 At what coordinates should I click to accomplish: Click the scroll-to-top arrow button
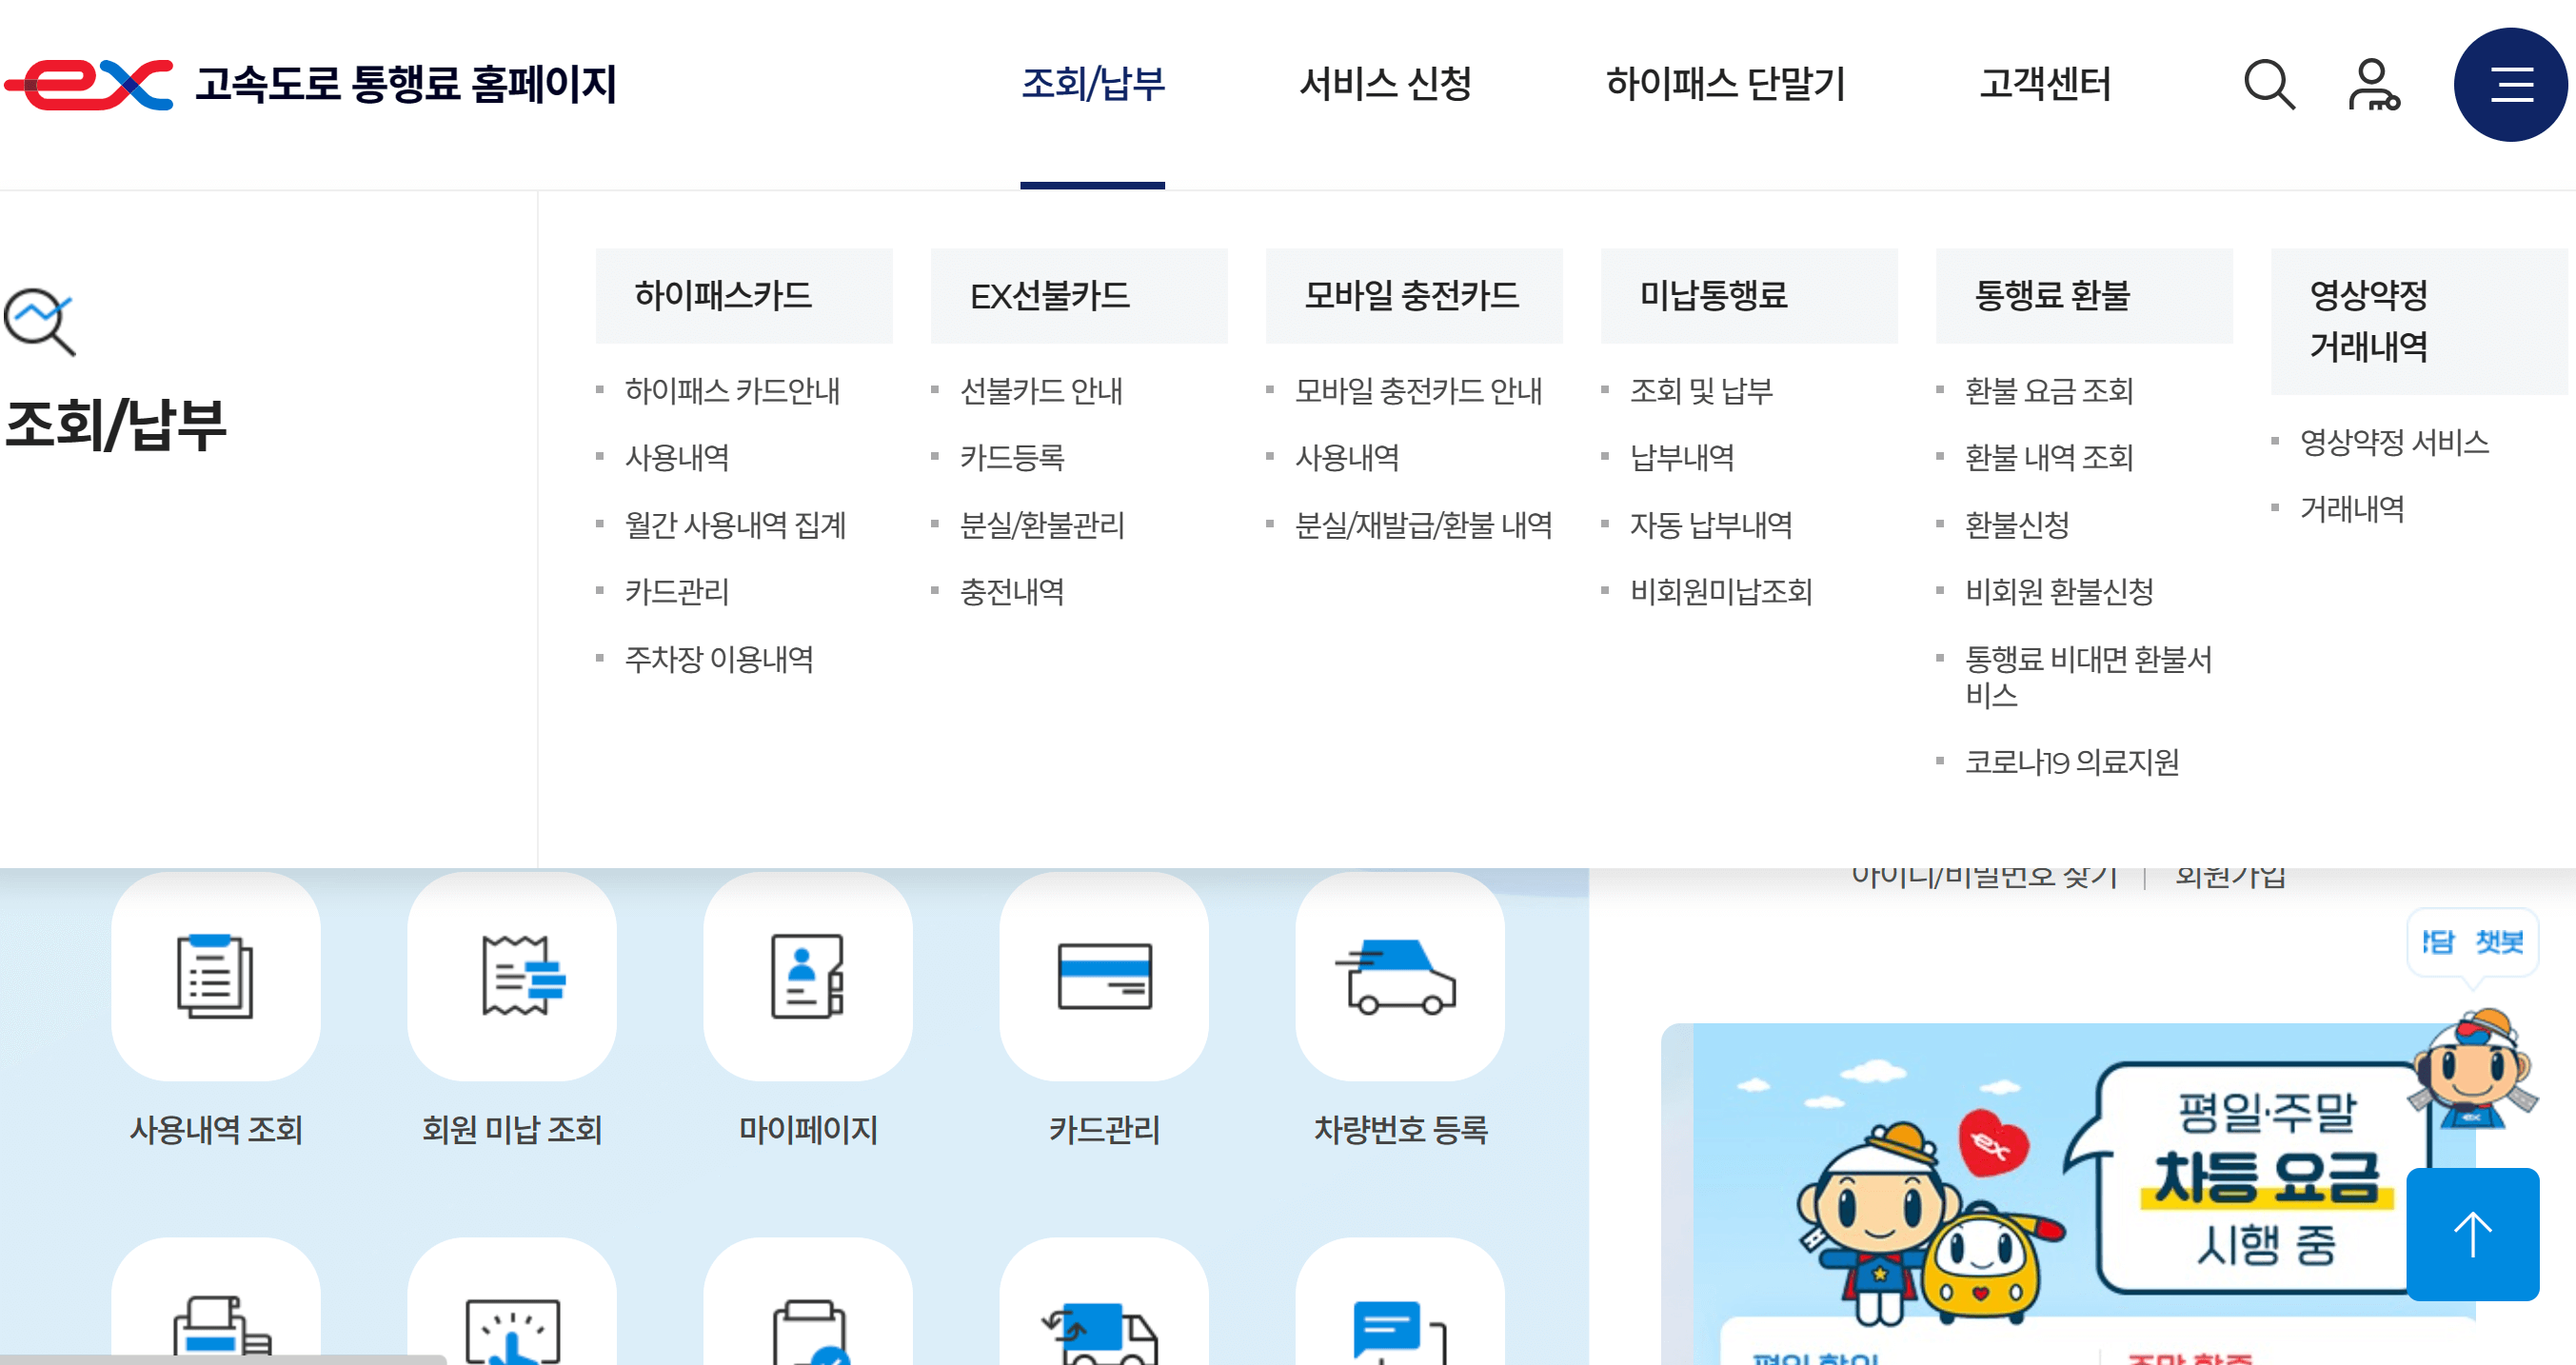click(x=2474, y=1234)
